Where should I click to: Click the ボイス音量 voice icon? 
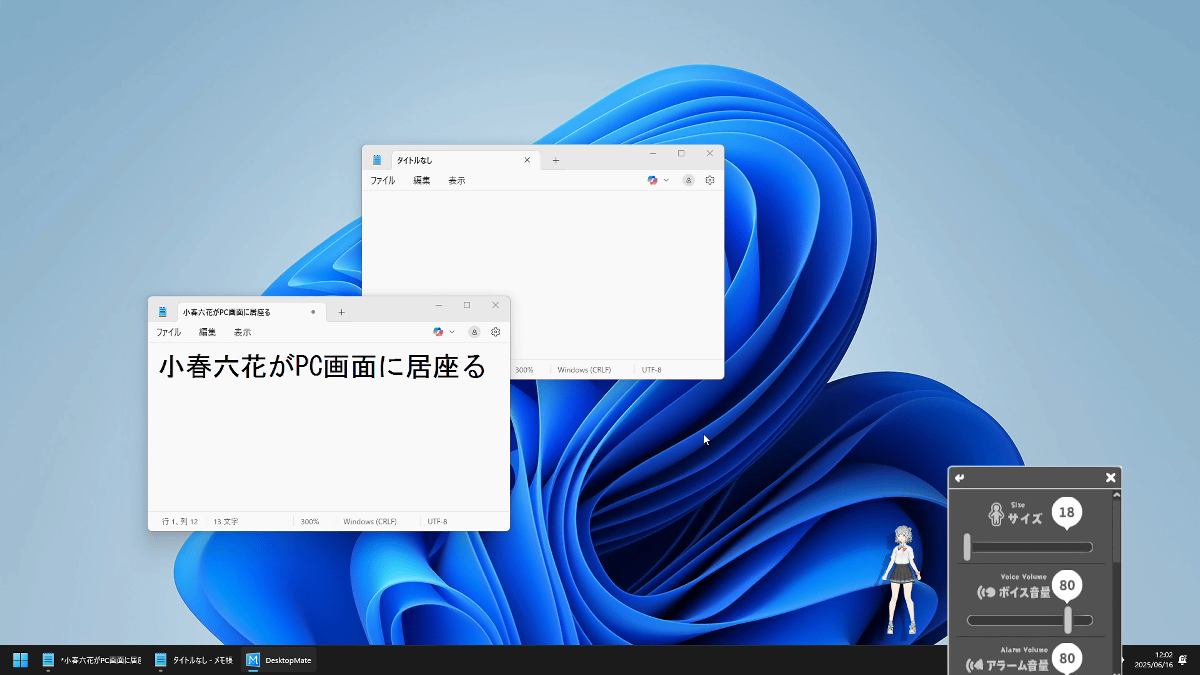pyautogui.click(x=986, y=592)
